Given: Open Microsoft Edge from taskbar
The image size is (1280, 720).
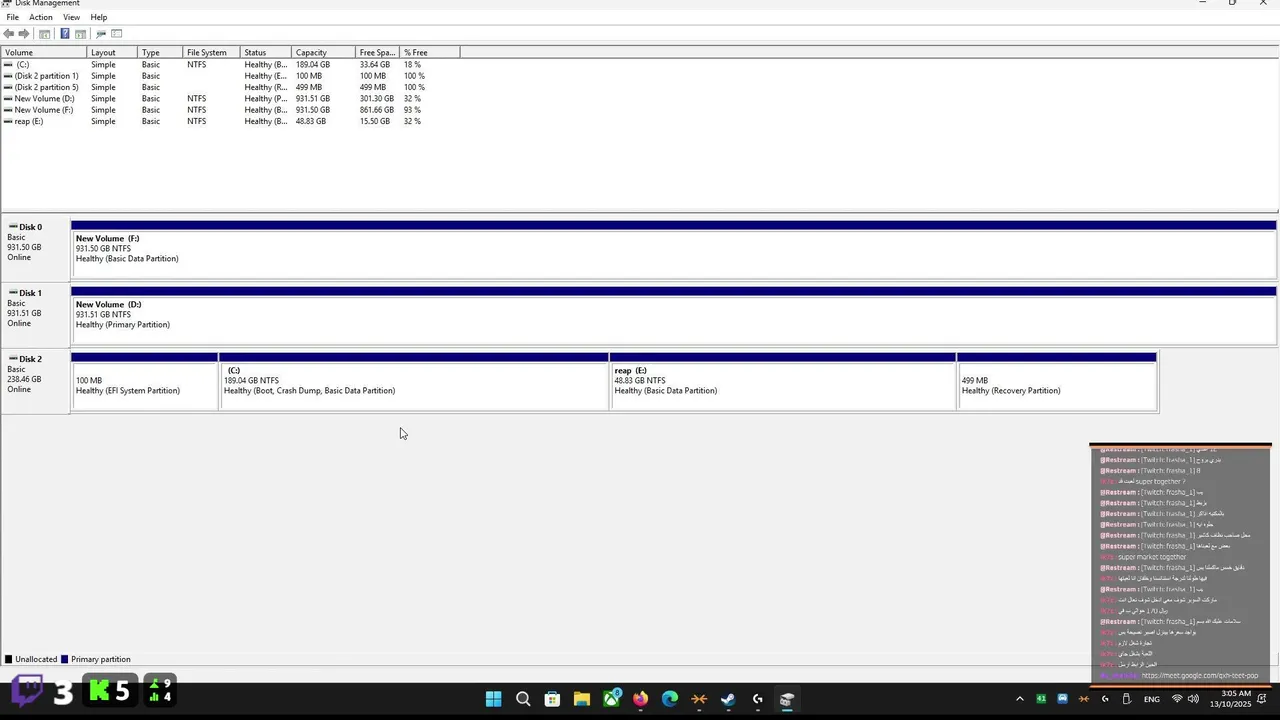Looking at the screenshot, I should [x=670, y=699].
